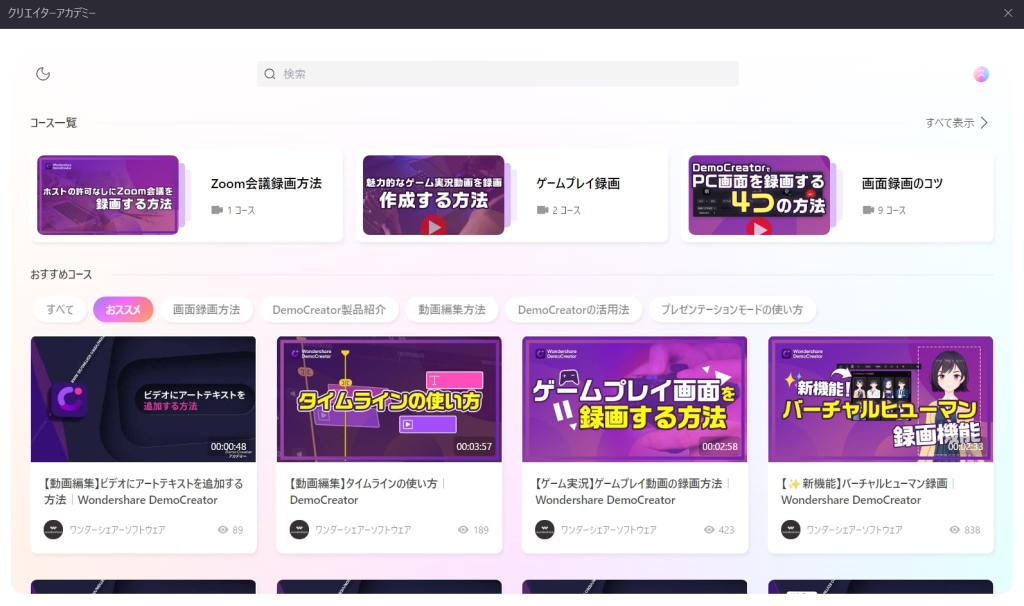This screenshot has height=606, width=1024.
Task: Click the author avatar on the バーチャルヒューマン card
Action: click(790, 530)
